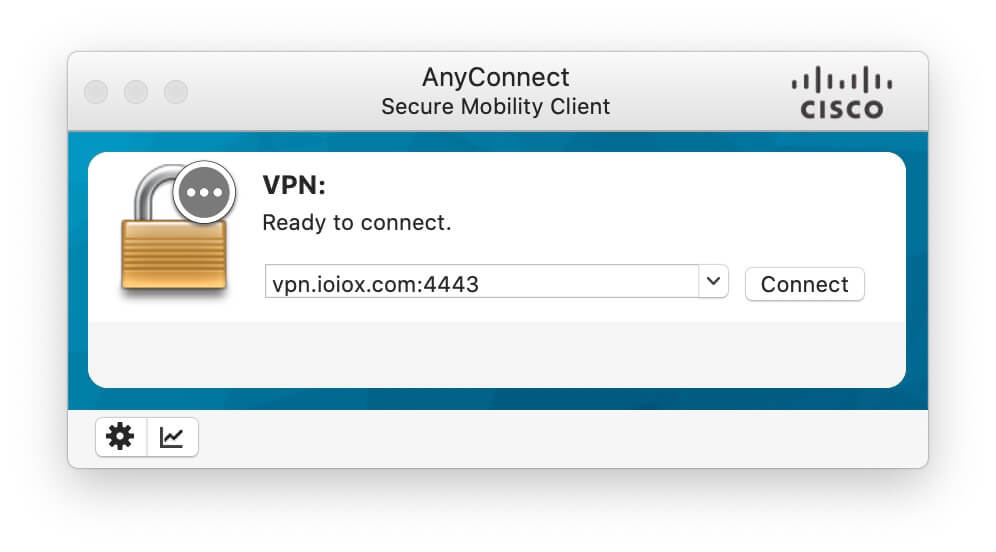
Task: Zoom the AnyConnect window
Action: point(176,92)
